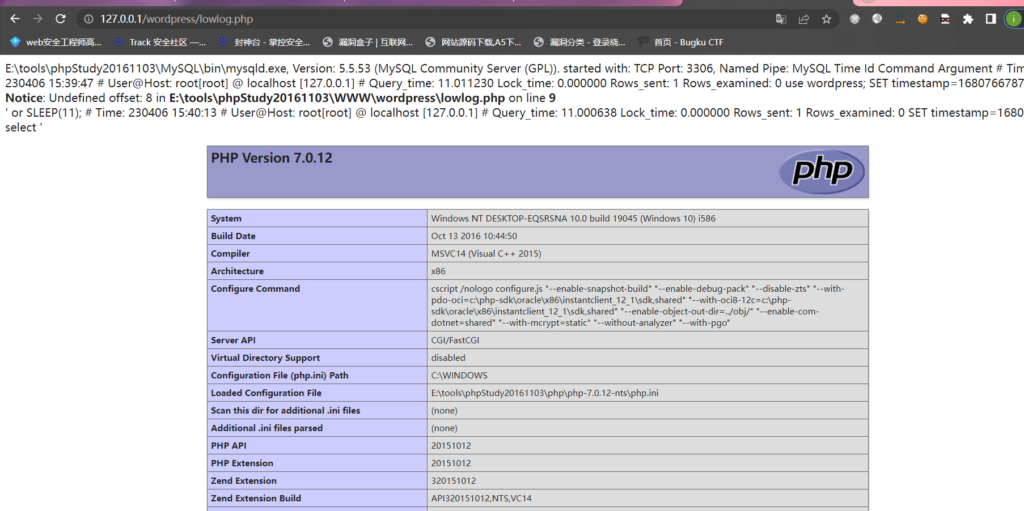Screen dimensions: 1024x511
Task: Click the browser back arrow
Action: coord(14,19)
